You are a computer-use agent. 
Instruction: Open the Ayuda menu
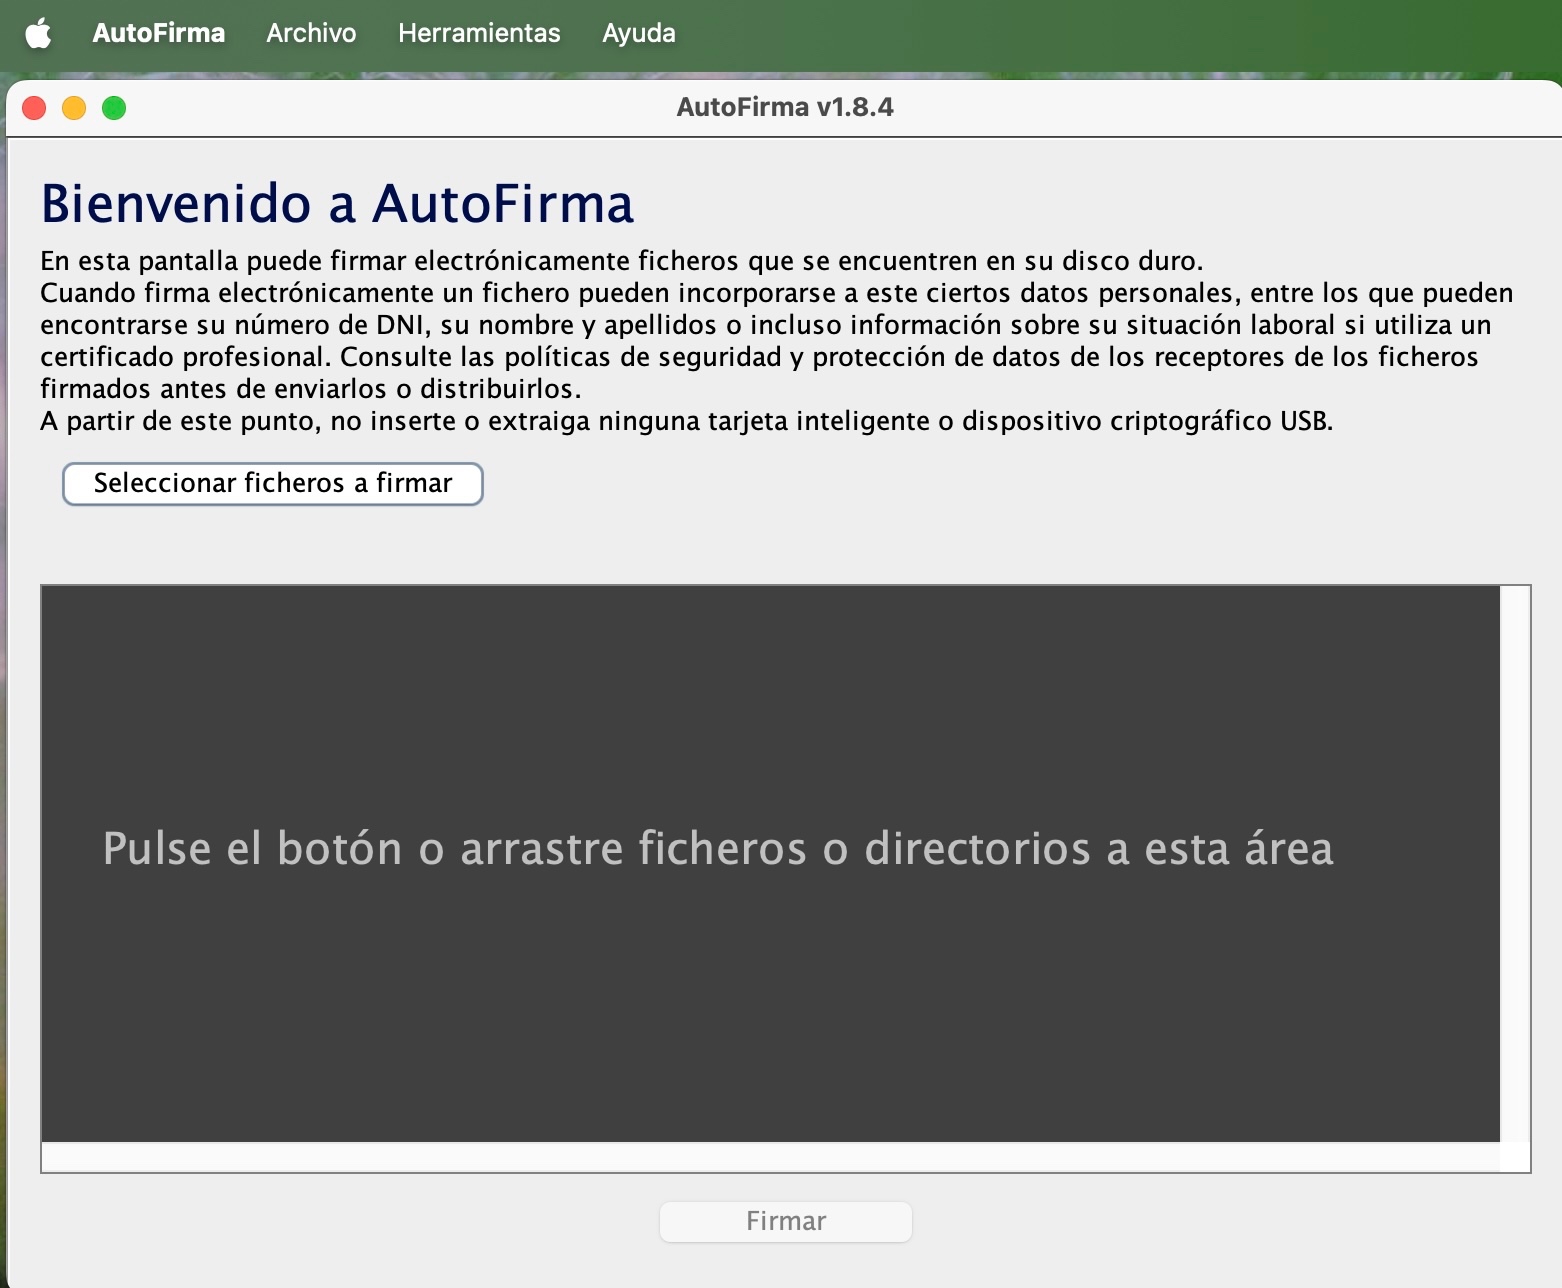[639, 33]
